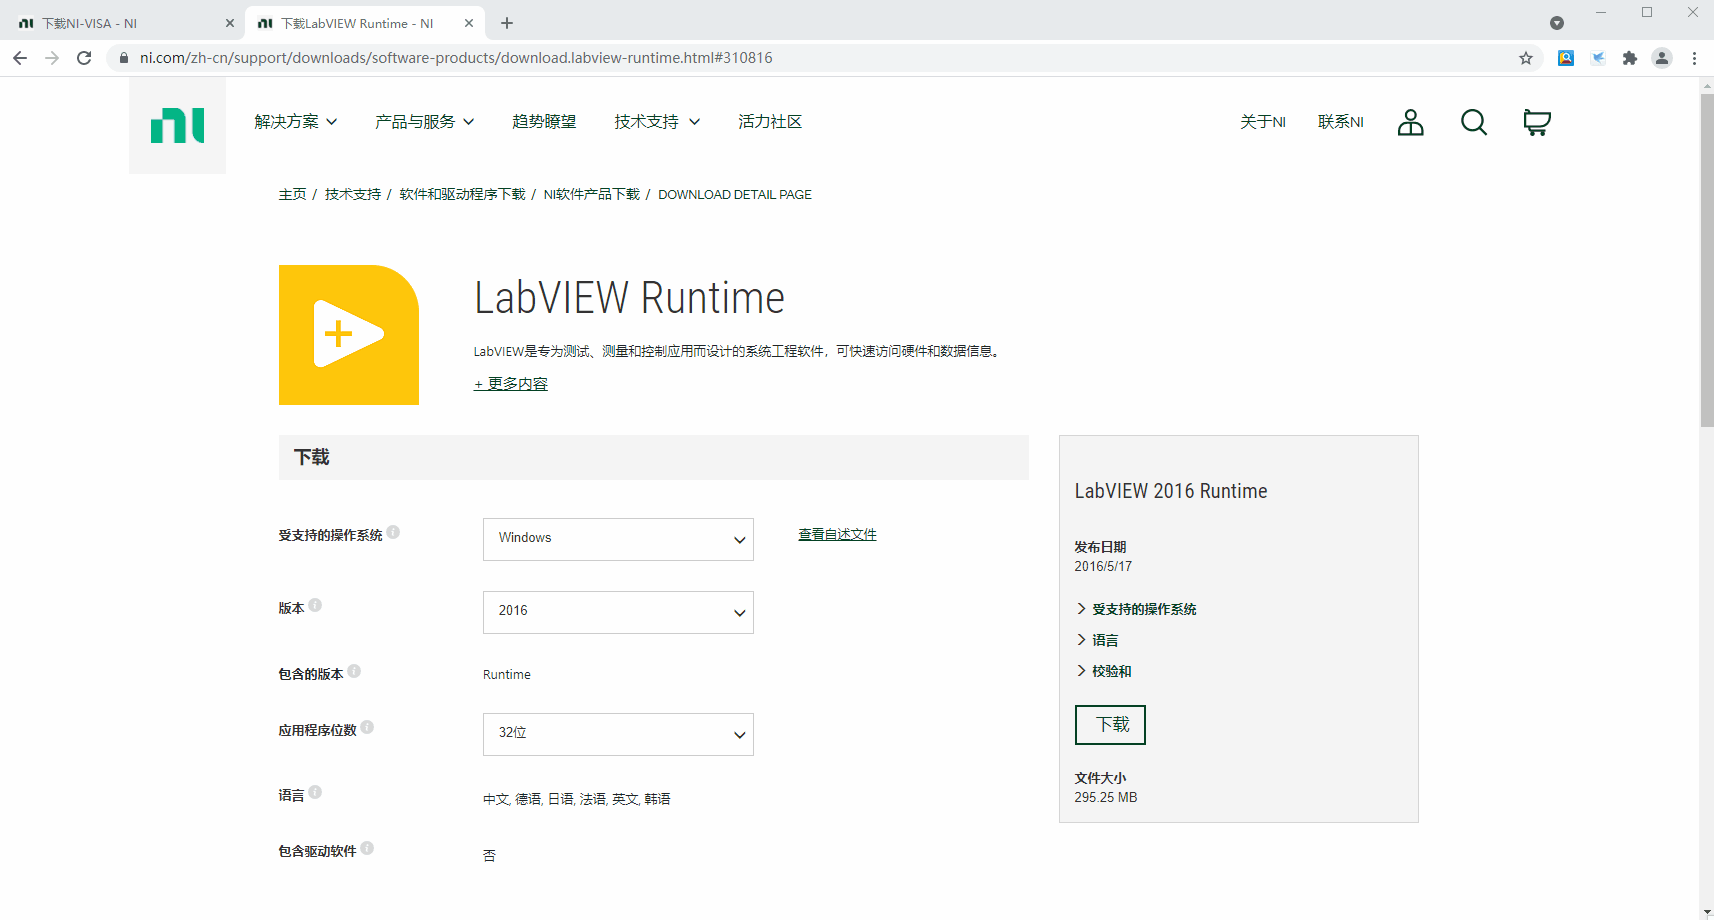Go to 主页 breadcrumb

pyautogui.click(x=292, y=195)
